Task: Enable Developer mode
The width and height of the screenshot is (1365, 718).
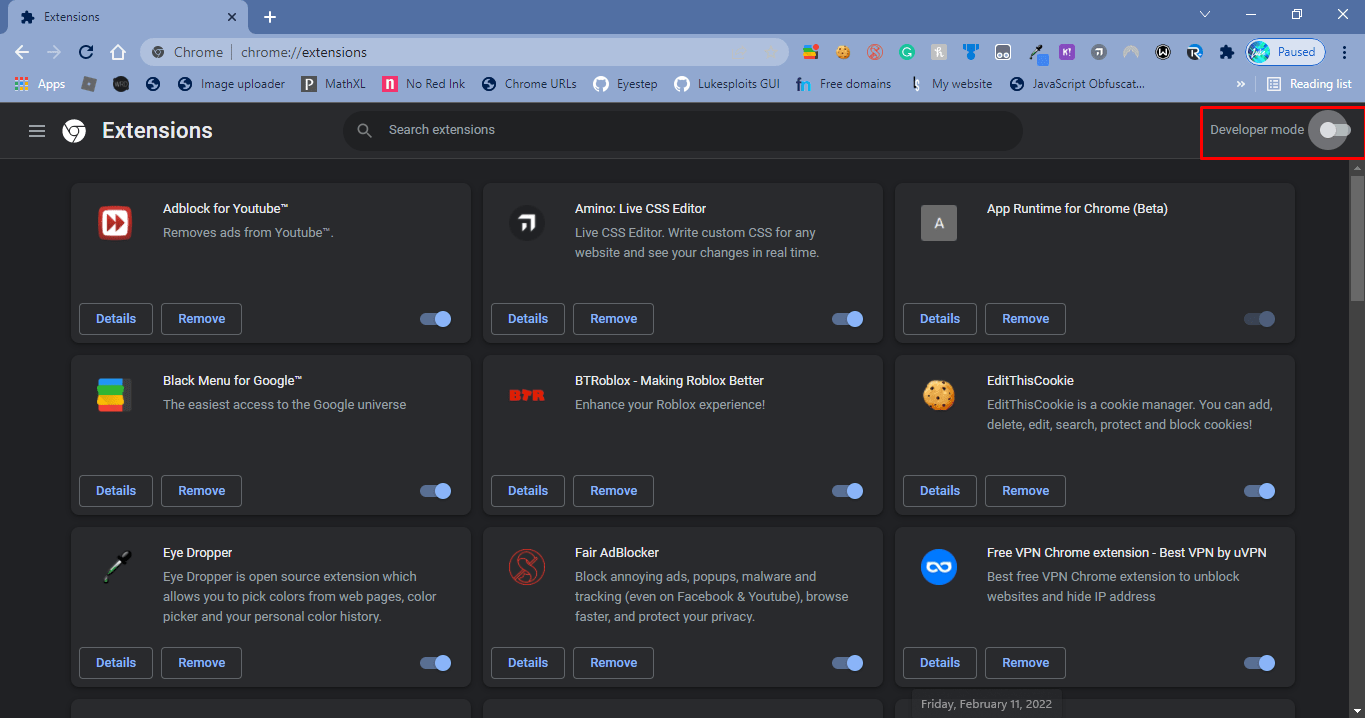Action: [x=1331, y=130]
